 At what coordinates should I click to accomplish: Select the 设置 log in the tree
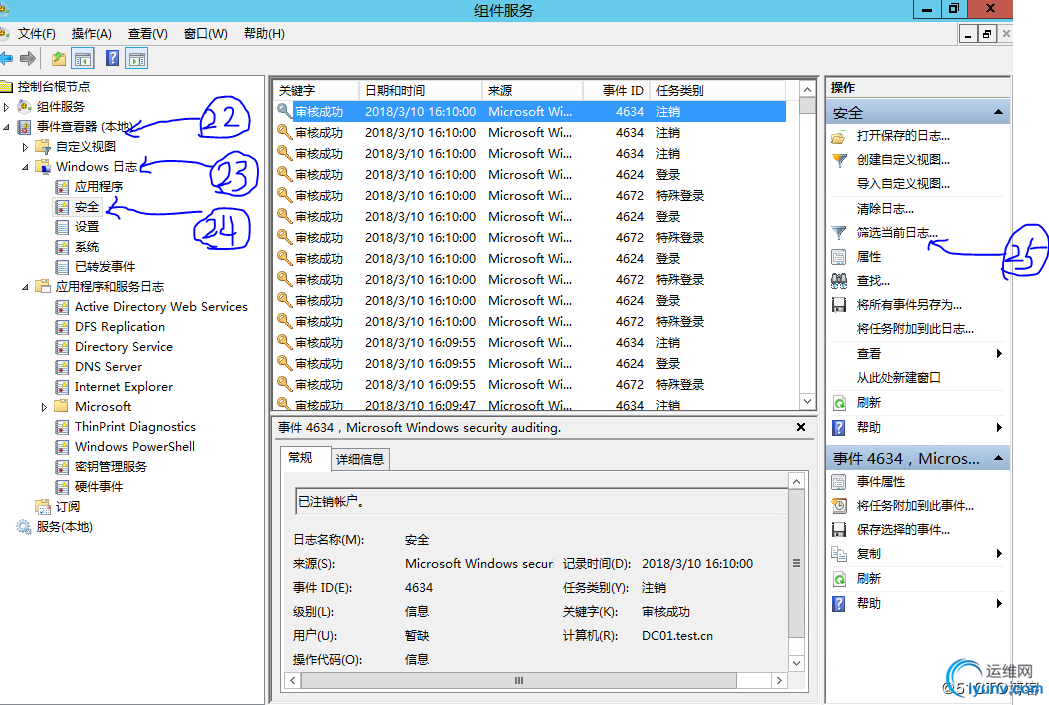coord(87,227)
